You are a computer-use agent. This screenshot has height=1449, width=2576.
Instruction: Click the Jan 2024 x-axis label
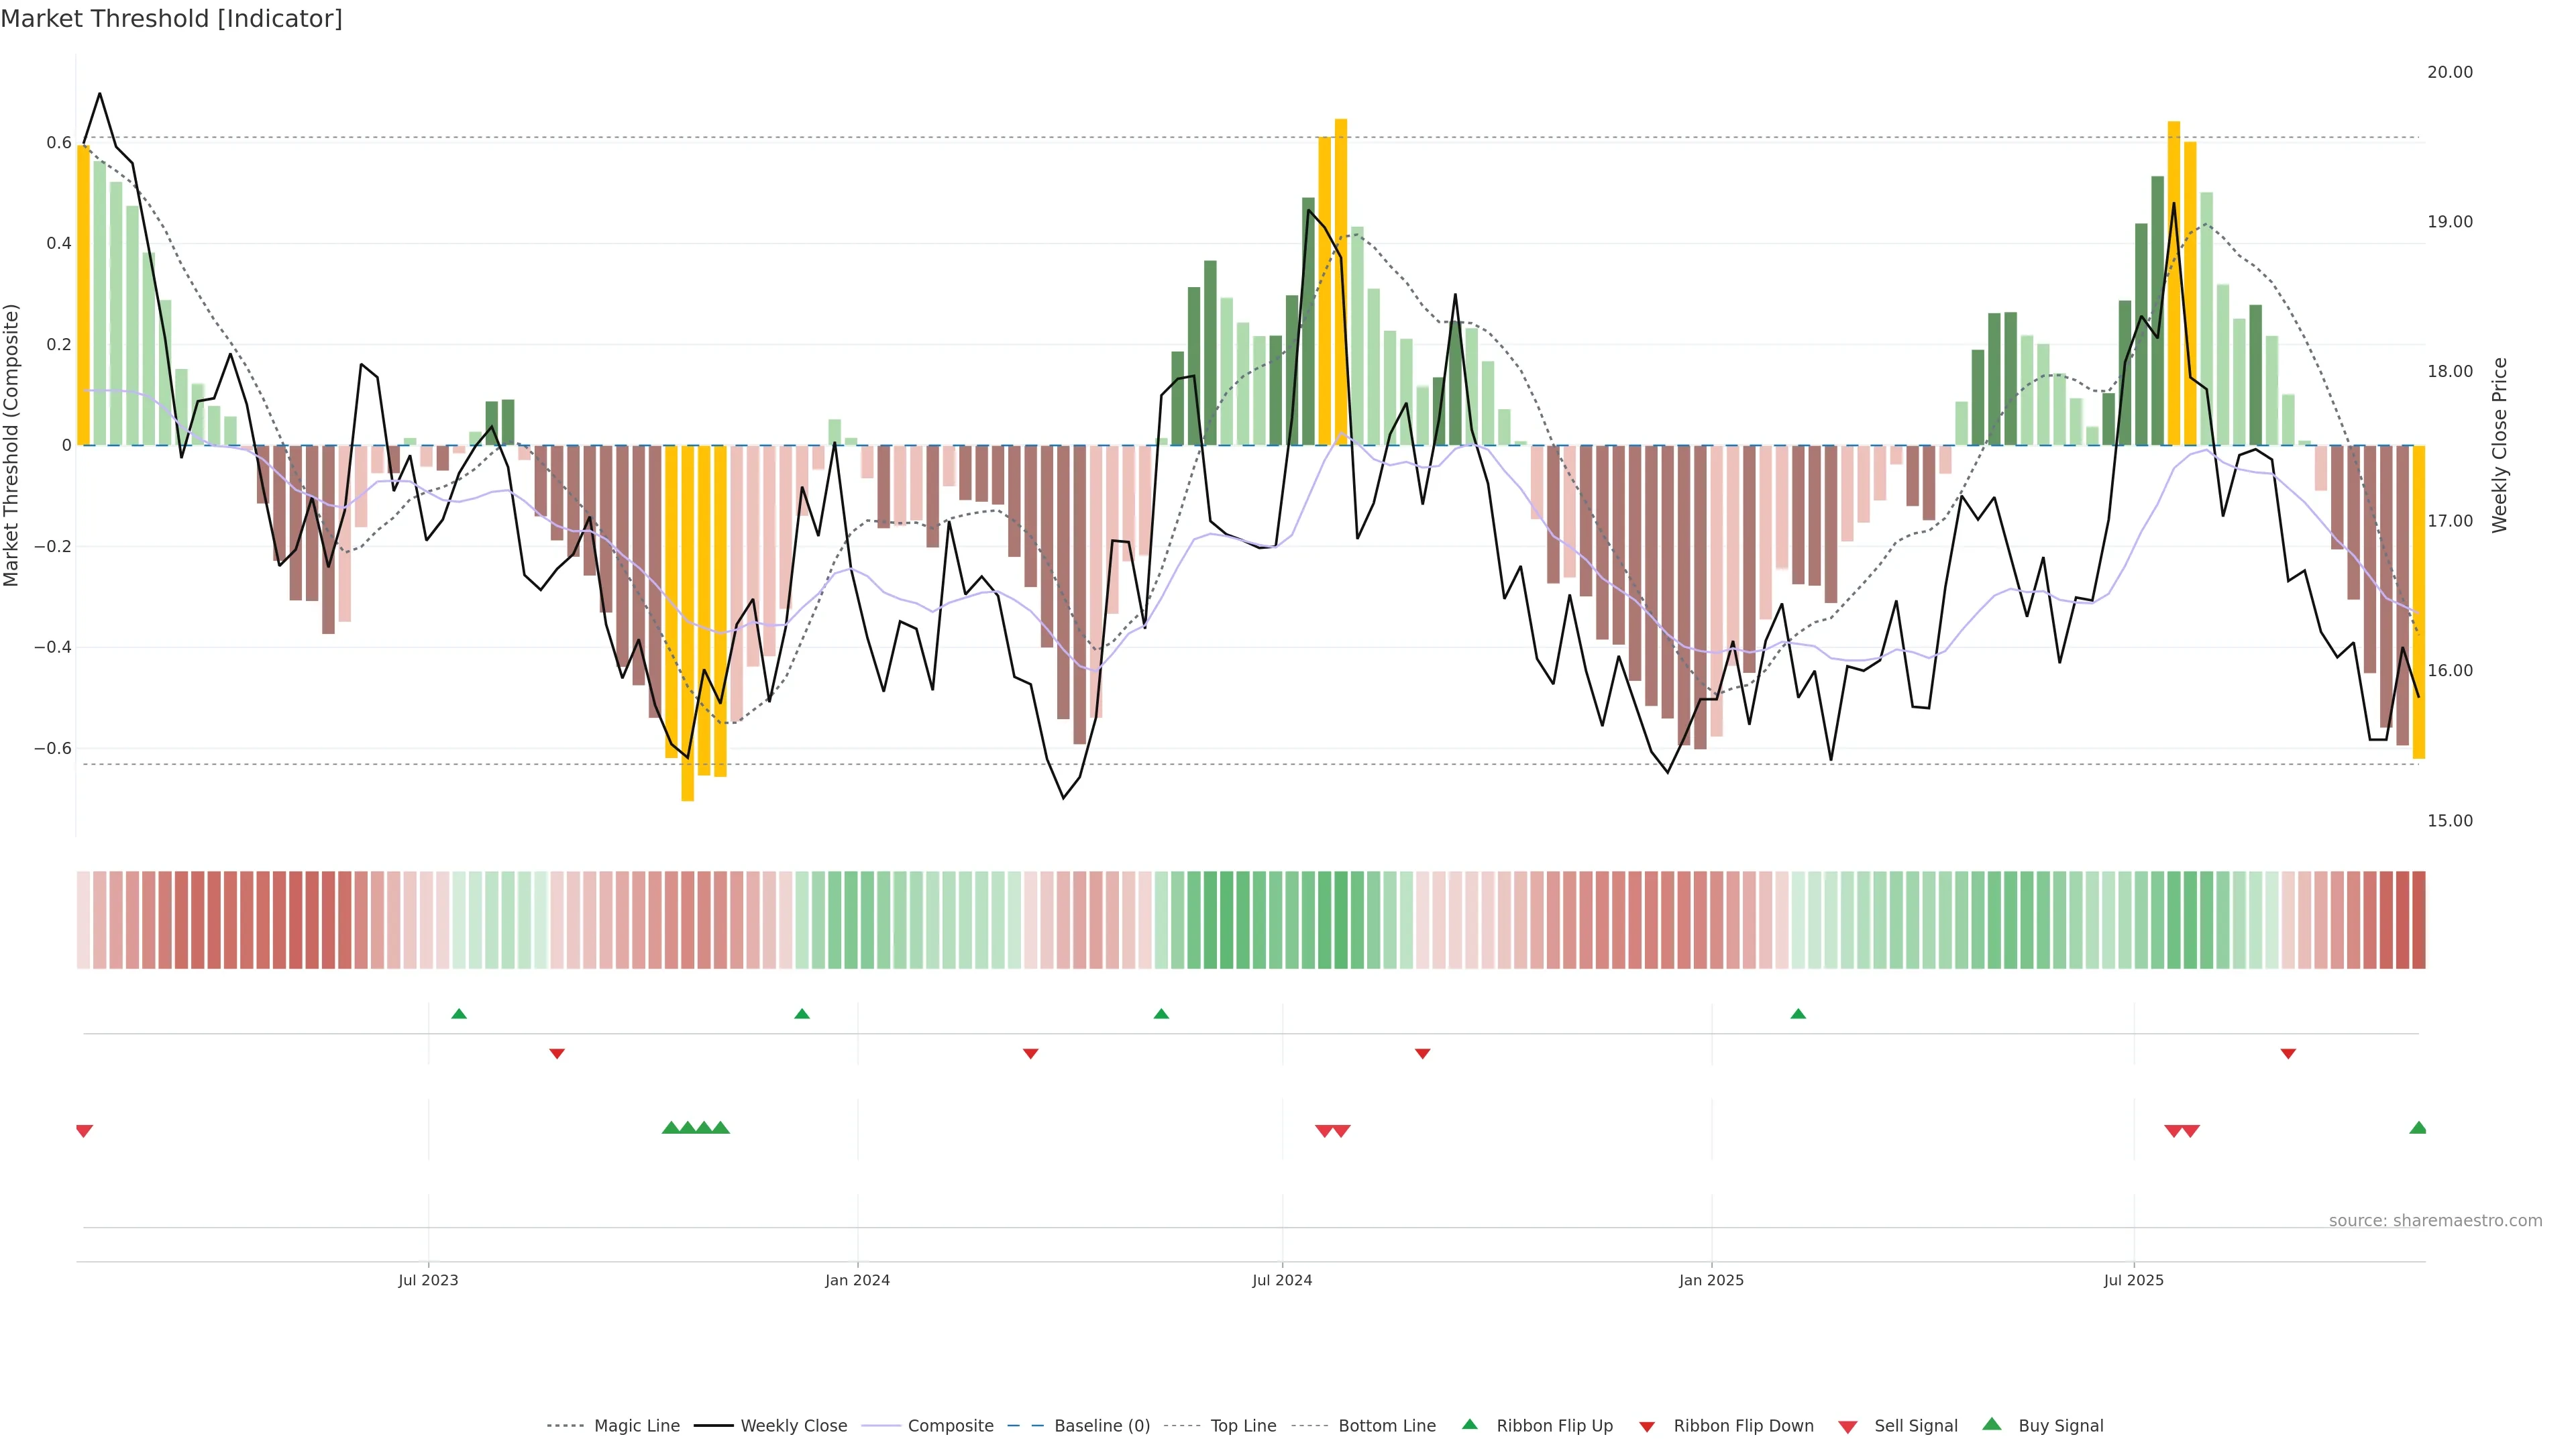857,1280
